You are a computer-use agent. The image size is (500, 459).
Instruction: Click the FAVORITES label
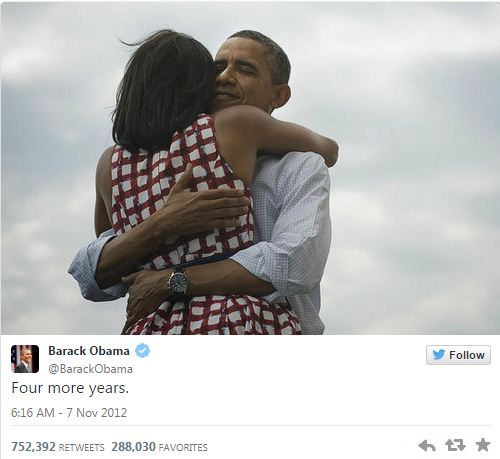[183, 447]
